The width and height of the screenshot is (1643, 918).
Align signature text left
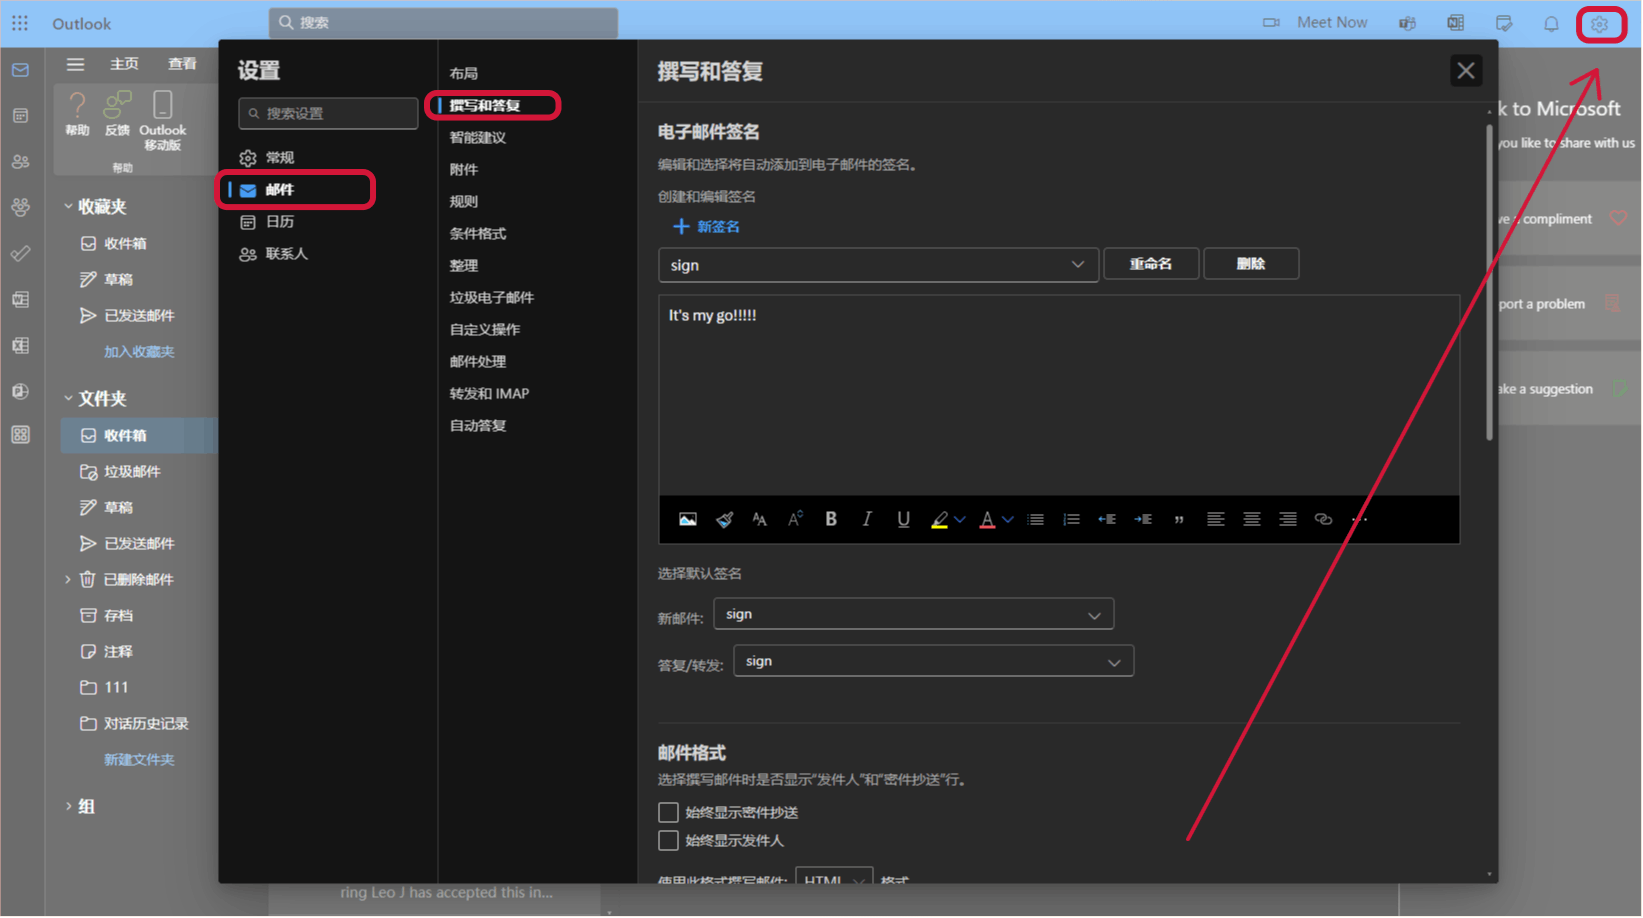pos(1216,520)
